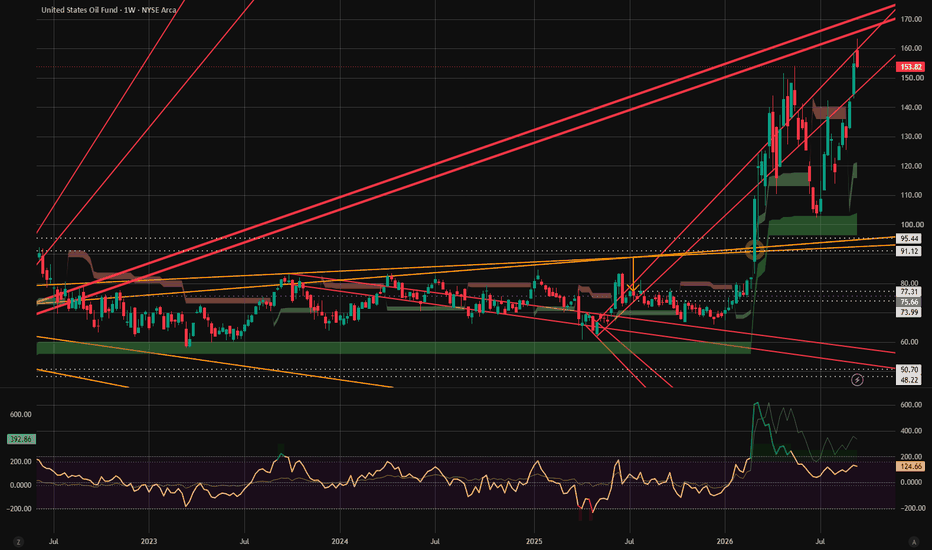The height and width of the screenshot is (550, 932).
Task: Open timezone menu via the Z icon
Action: [x=18, y=542]
